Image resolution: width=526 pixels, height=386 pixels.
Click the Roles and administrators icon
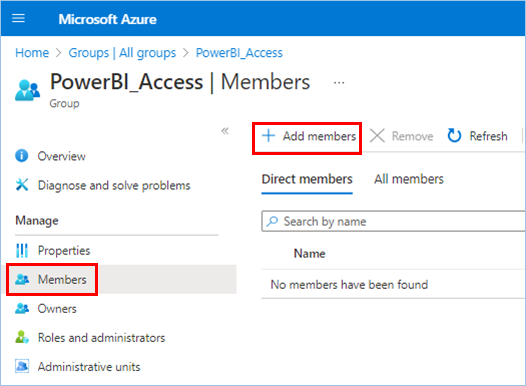pyautogui.click(x=22, y=337)
